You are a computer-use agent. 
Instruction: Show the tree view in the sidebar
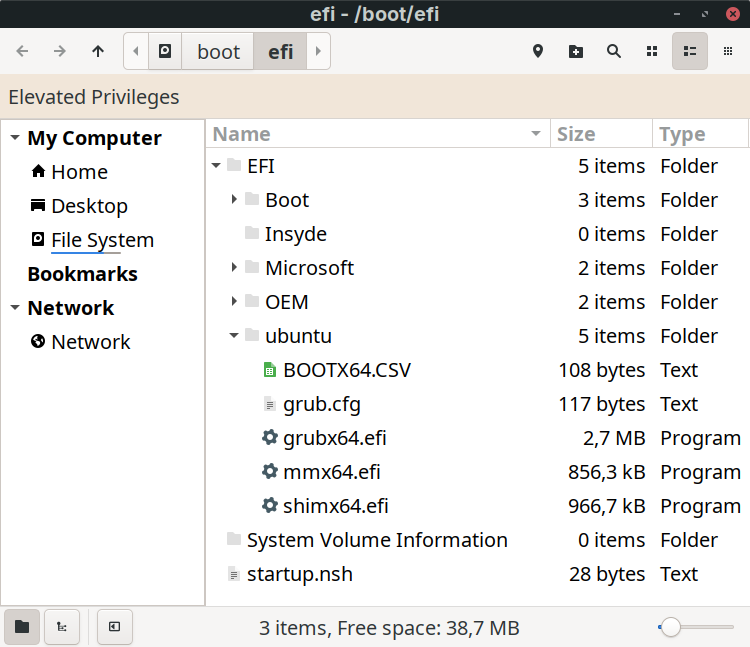[x=62, y=627]
